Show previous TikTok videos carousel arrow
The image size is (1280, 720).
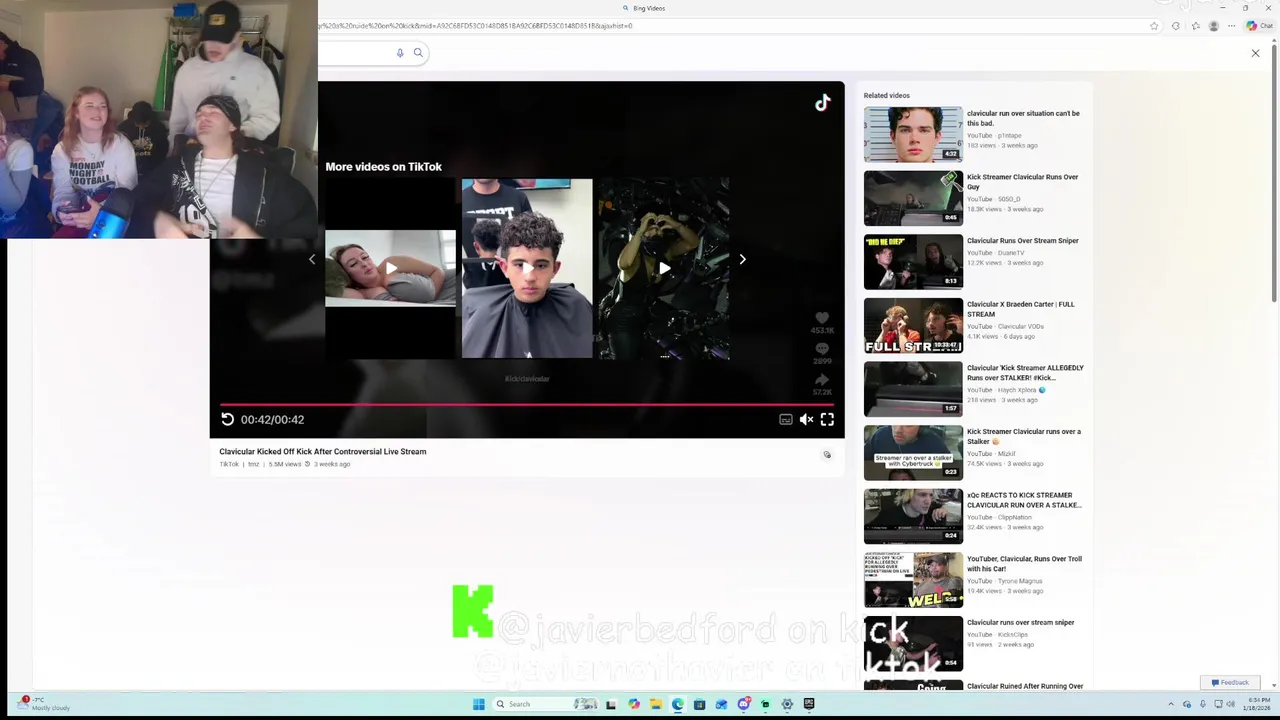[312, 259]
